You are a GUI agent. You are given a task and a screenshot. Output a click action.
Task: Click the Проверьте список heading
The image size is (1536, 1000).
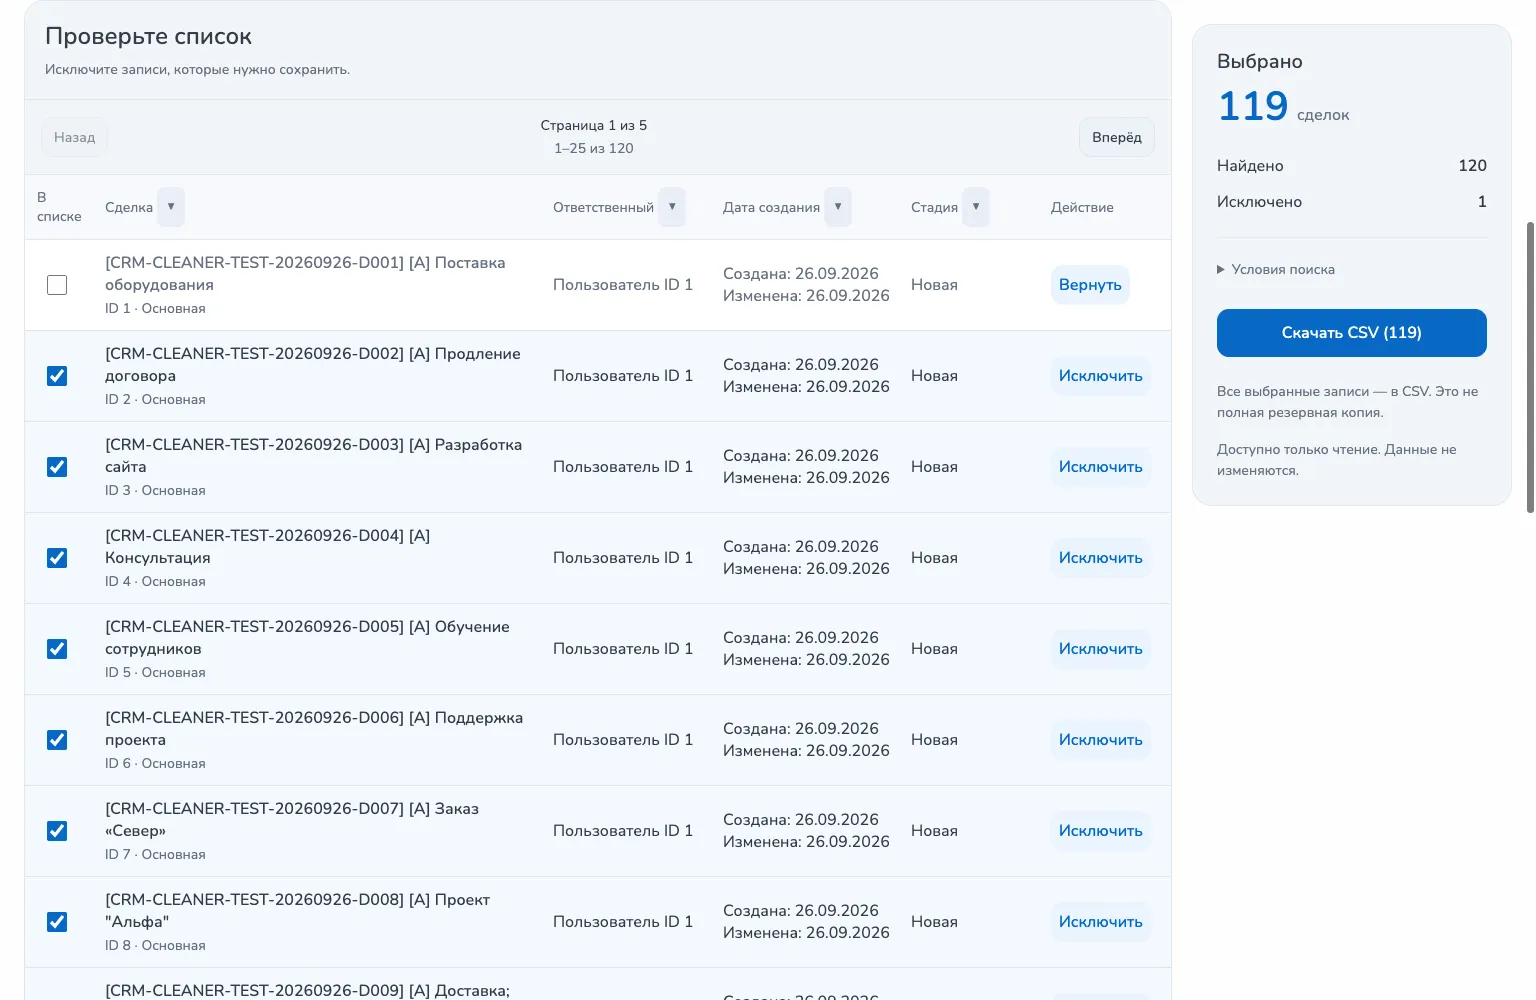pyautogui.click(x=148, y=37)
